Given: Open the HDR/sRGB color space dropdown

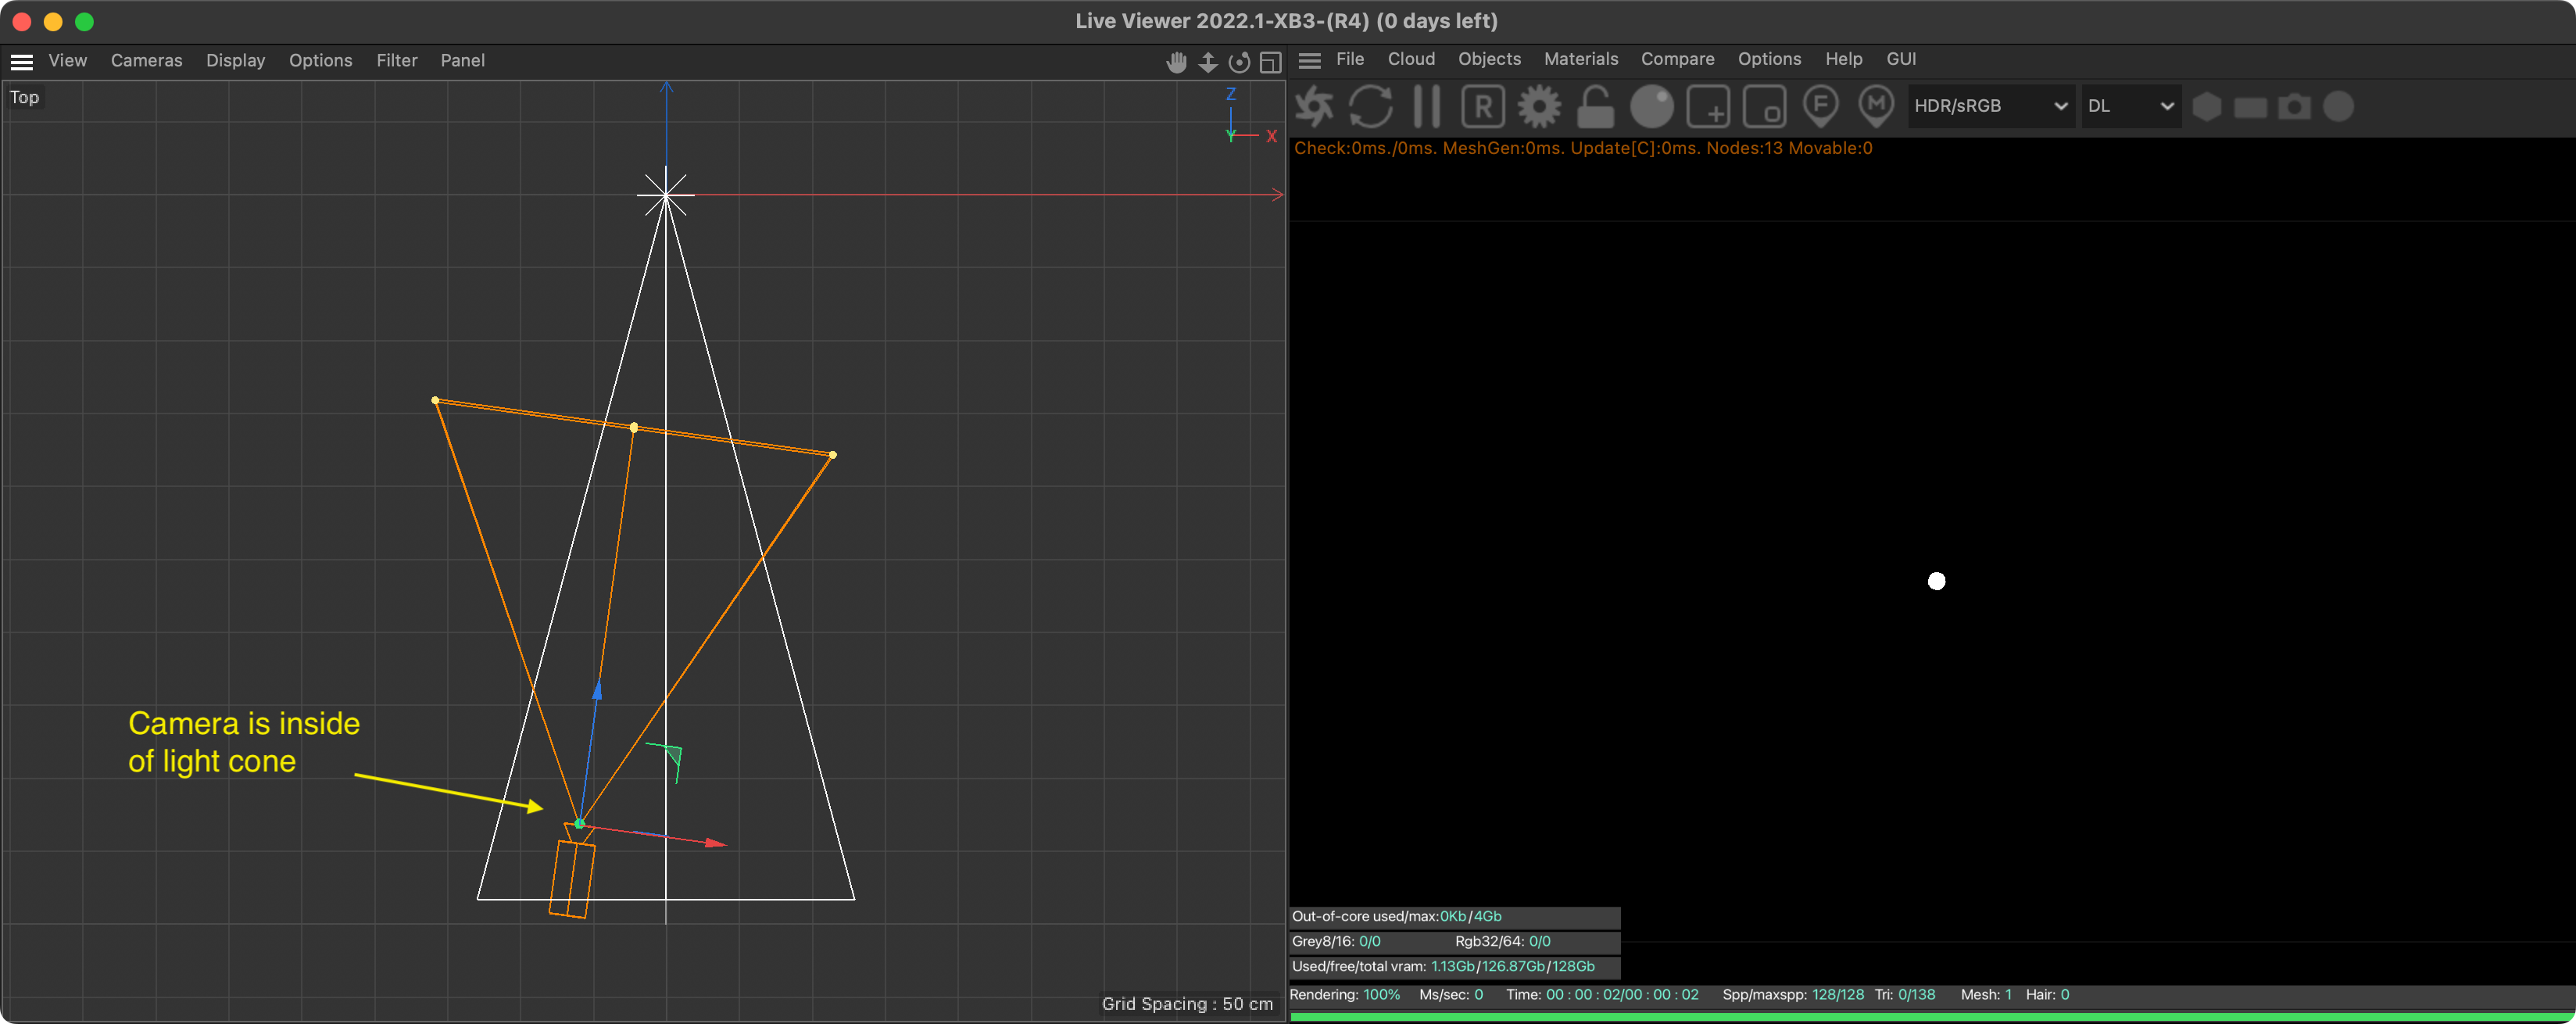Looking at the screenshot, I should [x=1990, y=106].
